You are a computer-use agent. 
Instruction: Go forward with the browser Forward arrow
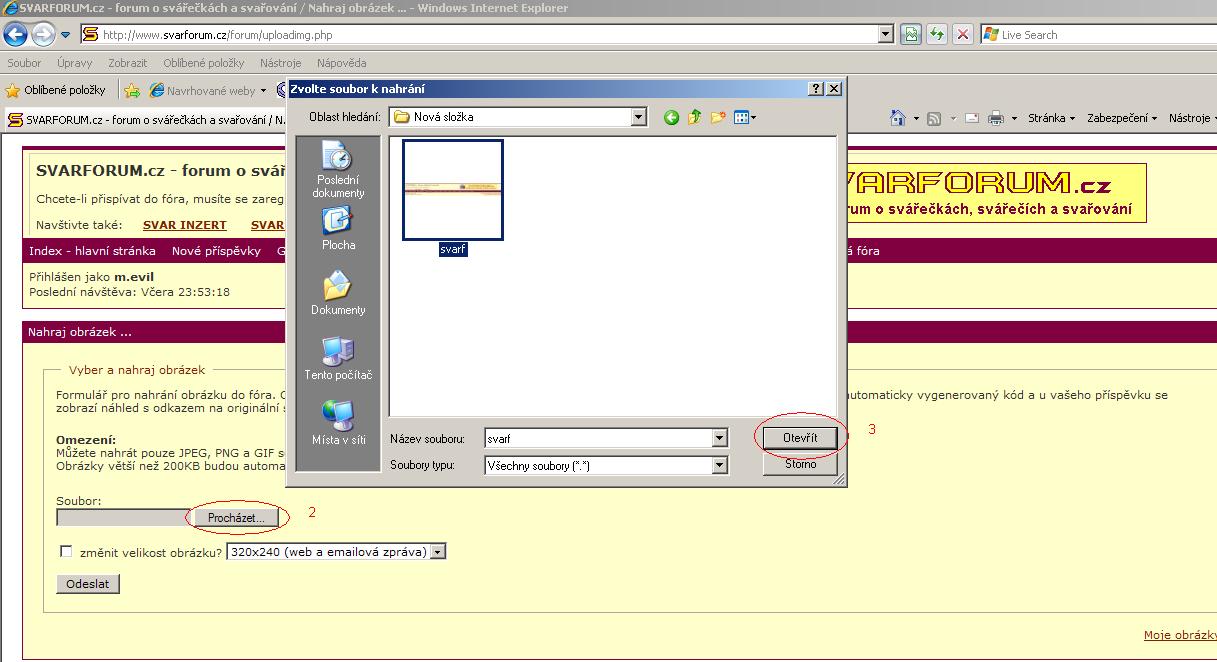point(43,35)
